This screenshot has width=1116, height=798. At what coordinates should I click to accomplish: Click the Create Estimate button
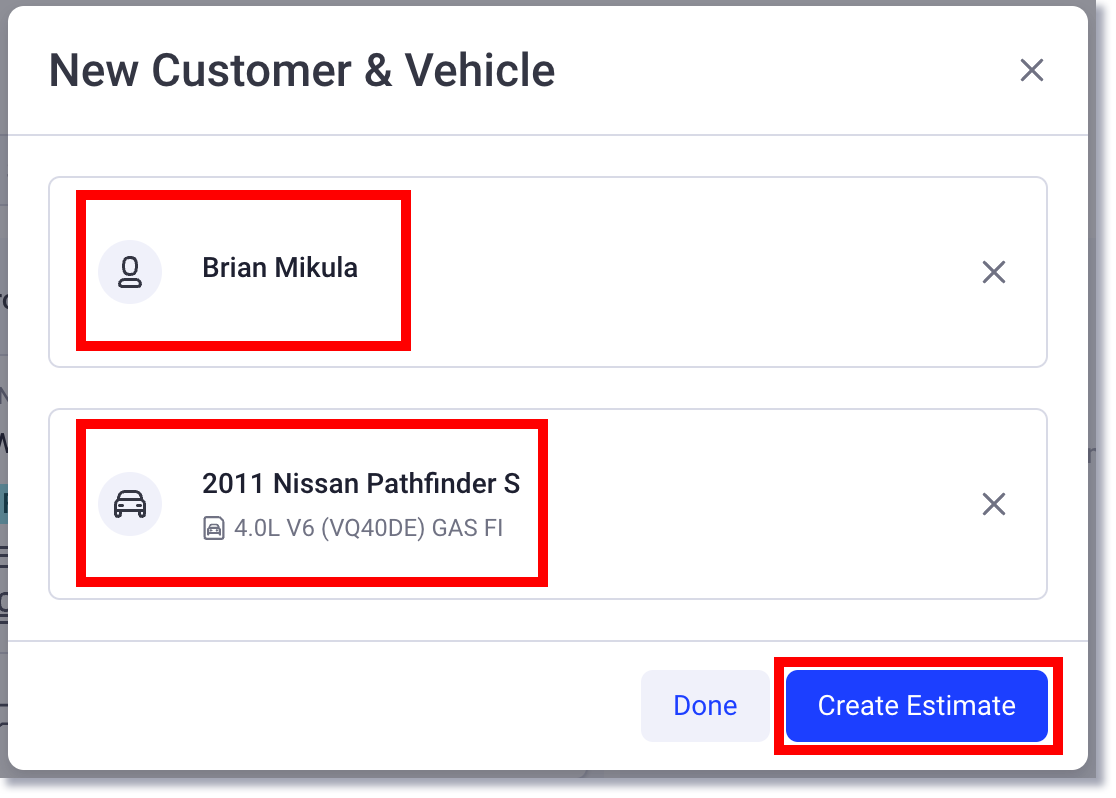[x=916, y=705]
